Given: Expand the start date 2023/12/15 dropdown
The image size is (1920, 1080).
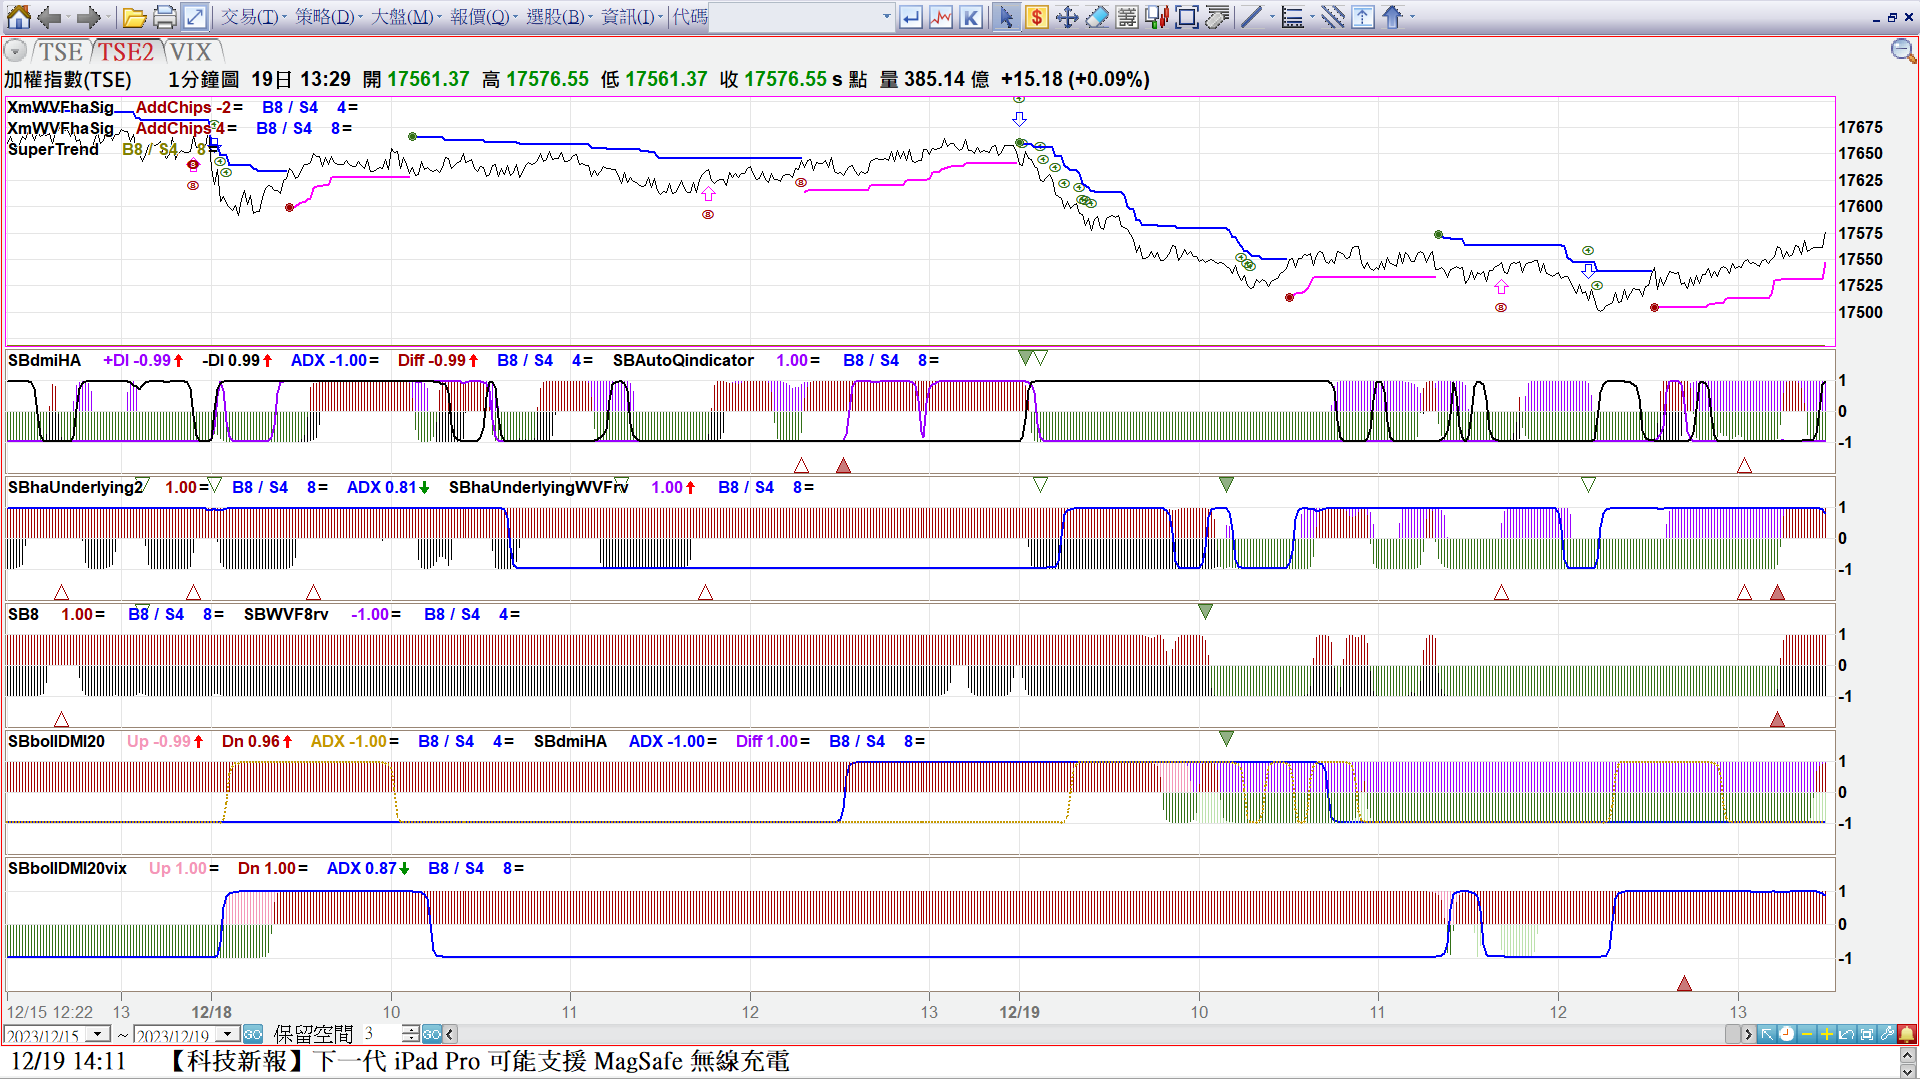Looking at the screenshot, I should 98,1034.
